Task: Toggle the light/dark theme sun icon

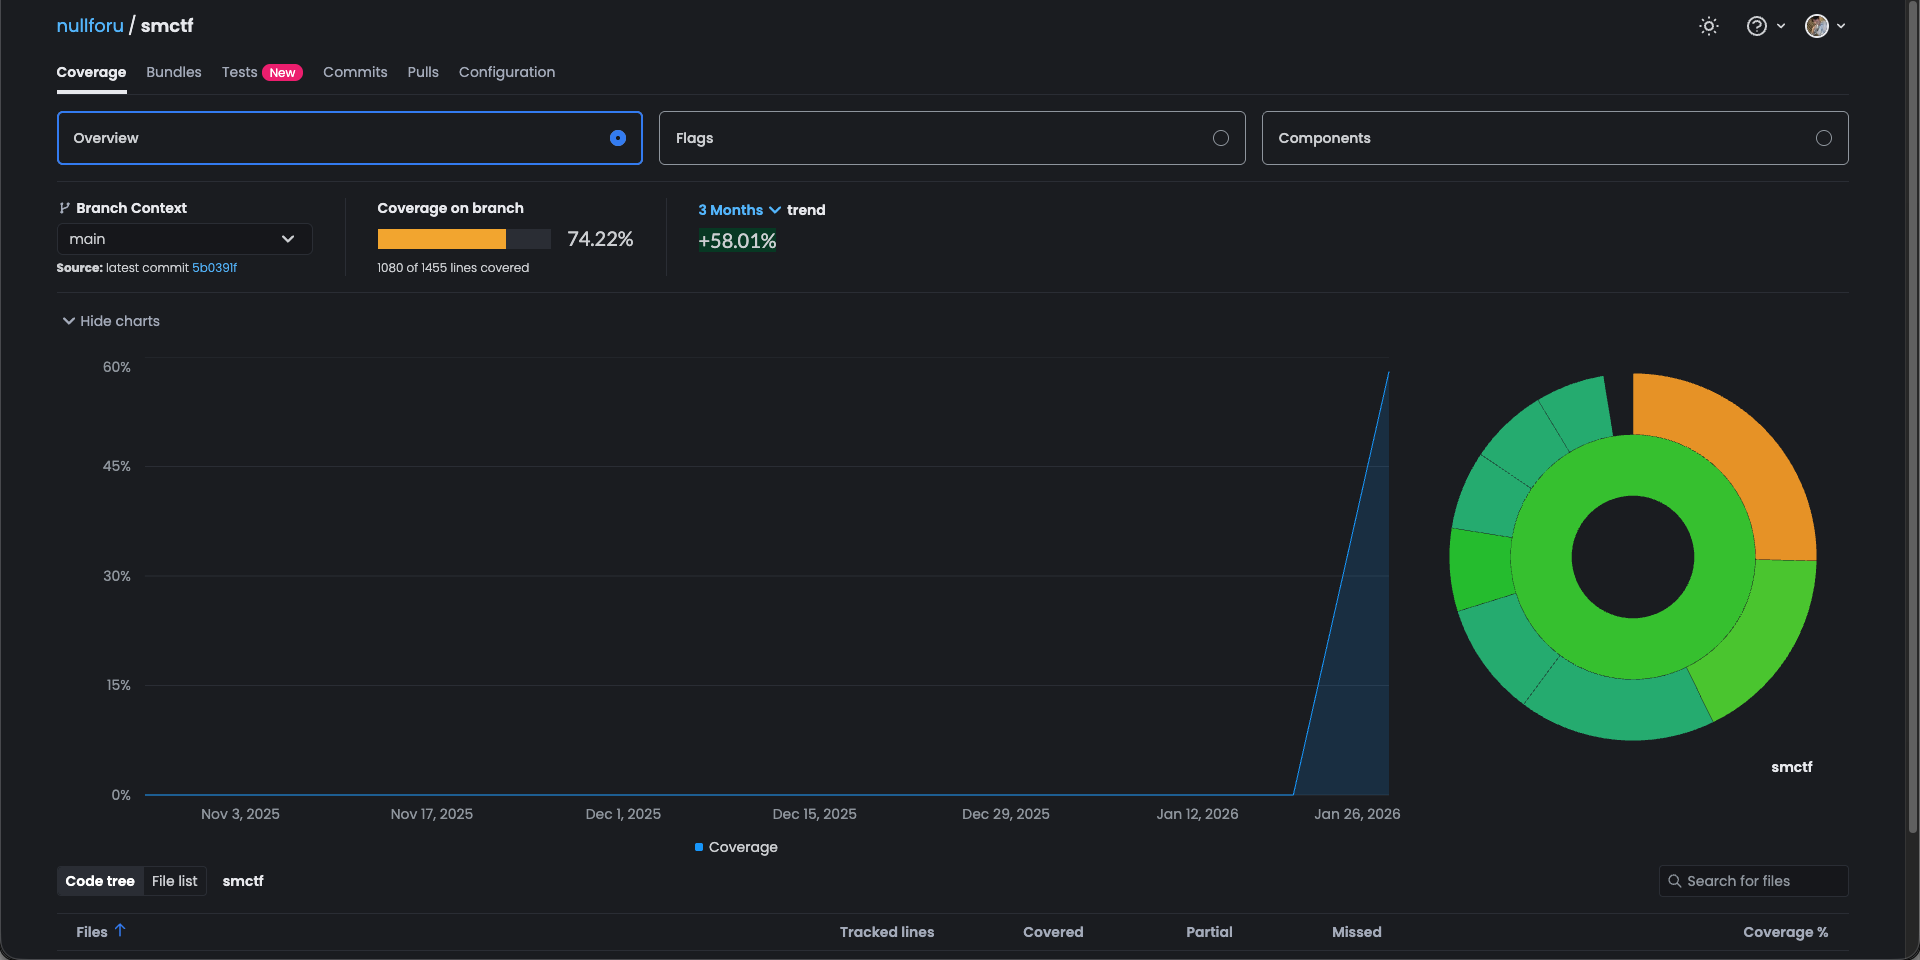Action: pos(1709,26)
